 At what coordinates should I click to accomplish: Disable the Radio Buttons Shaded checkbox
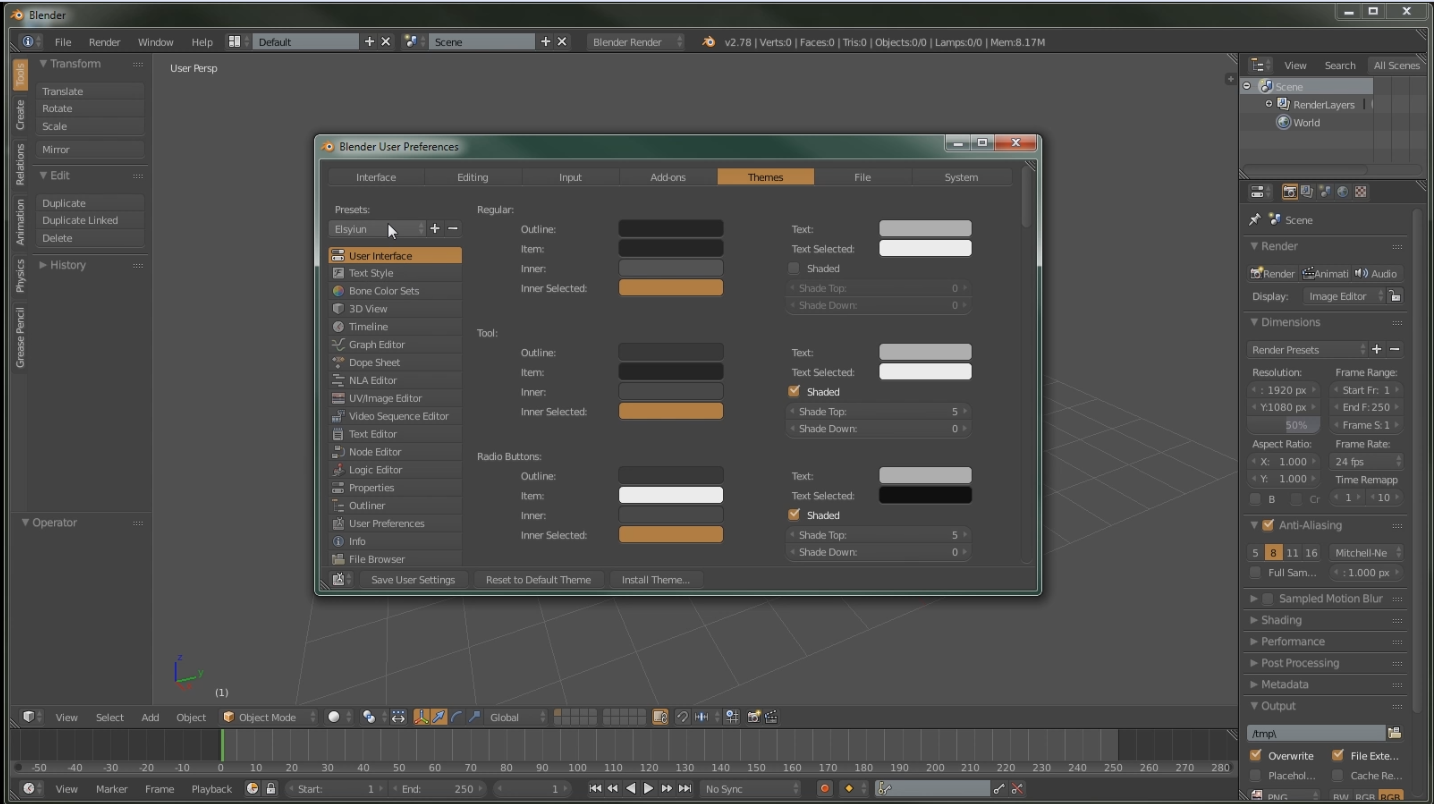point(794,515)
